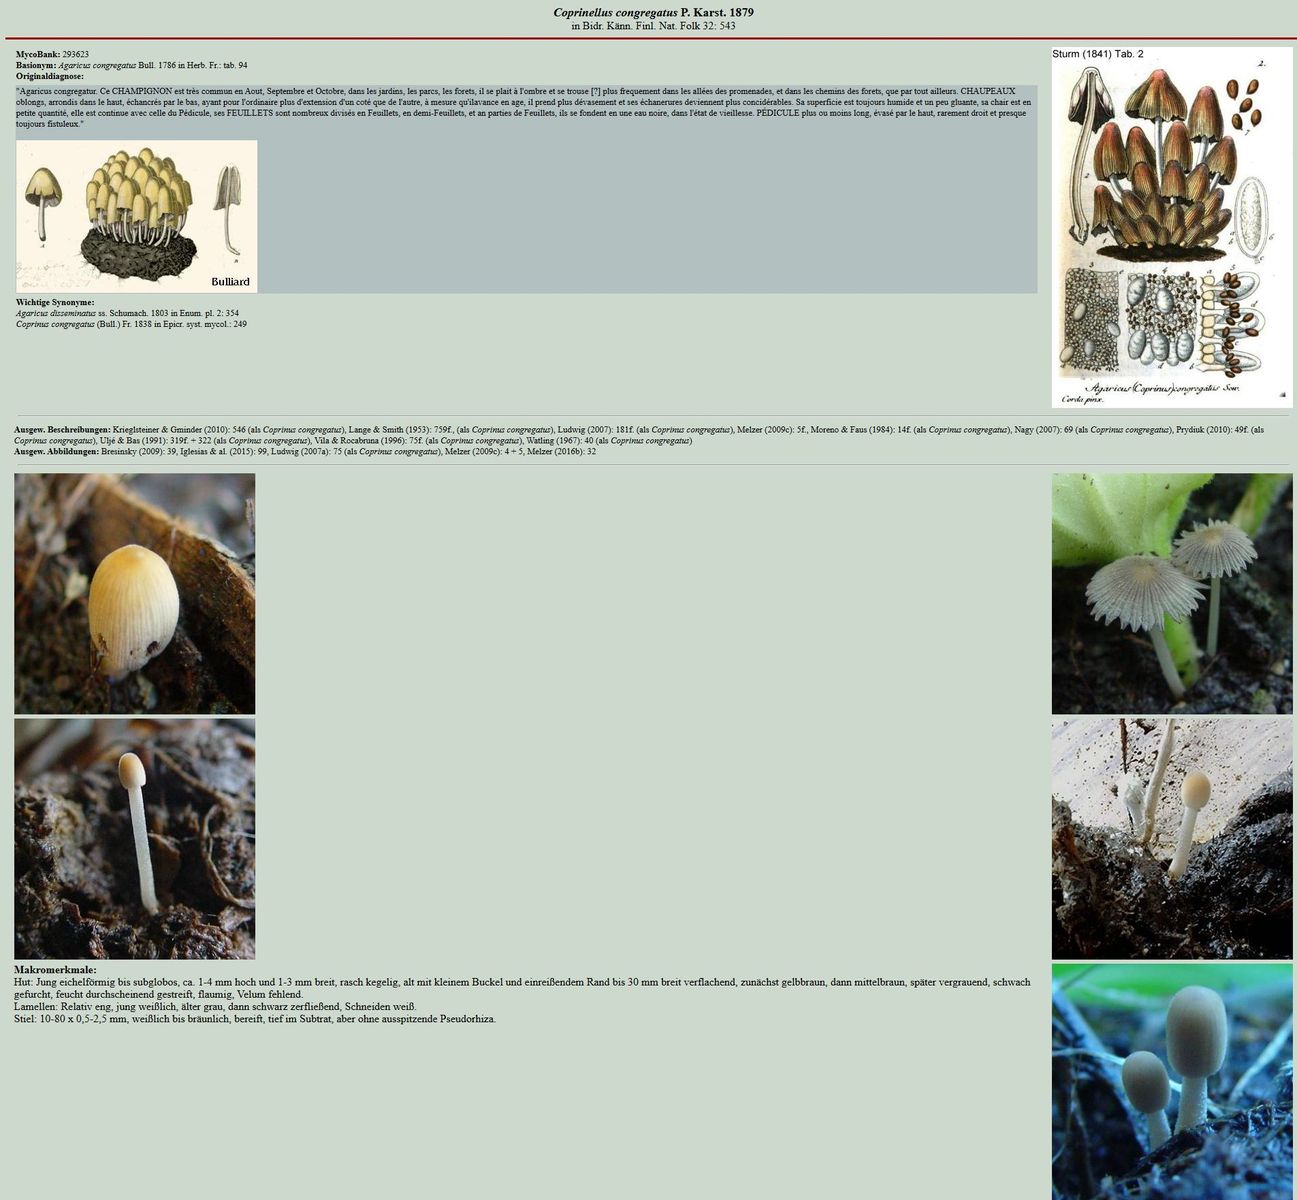The image size is (1297, 1200).
Task: Open the Sturm 1841 Tab. 2 illustration
Action: [1171, 234]
